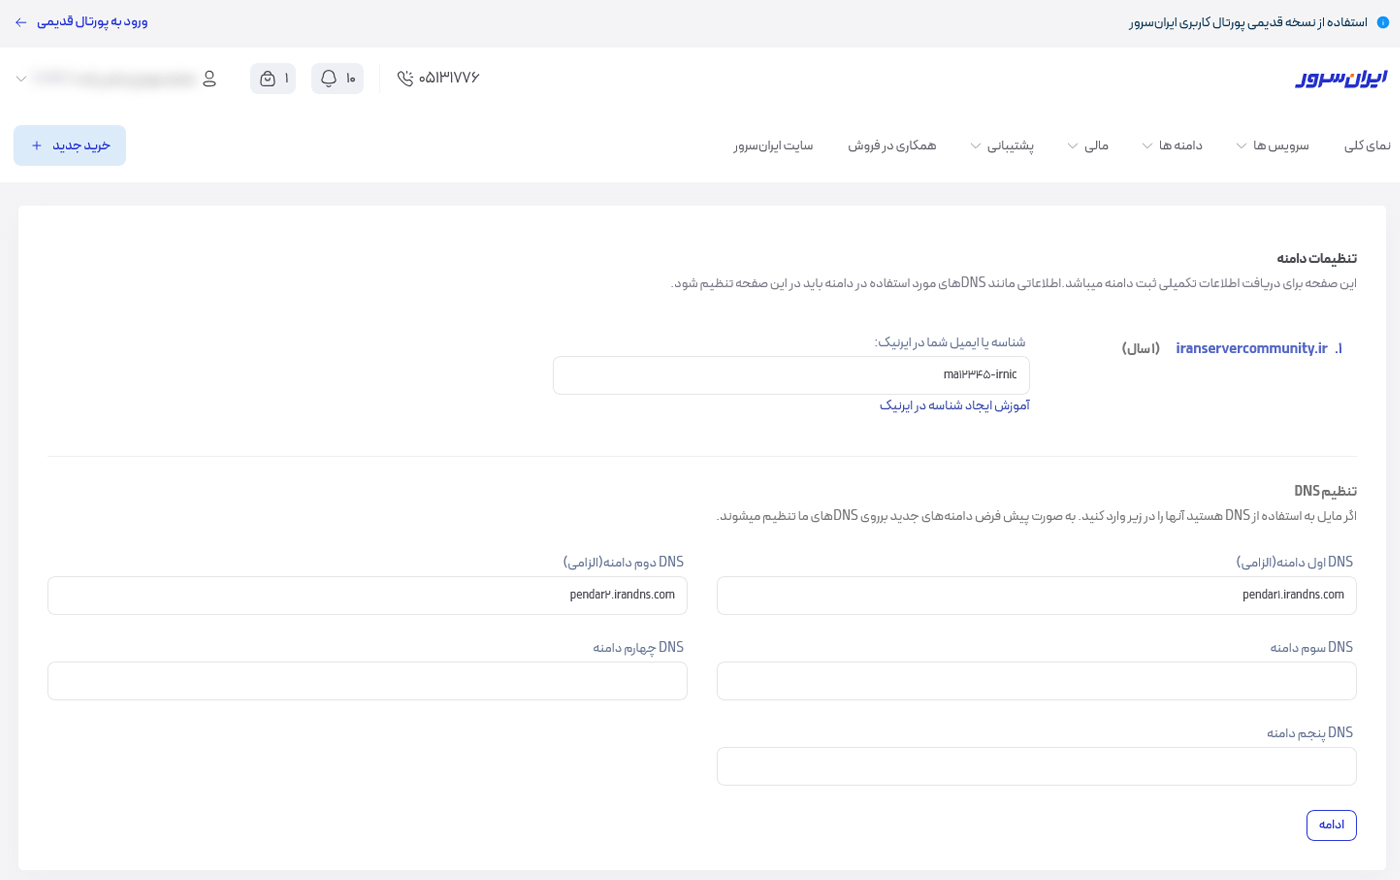Image resolution: width=1400 pixels, height=880 pixels.
Task: Expand the user account chevron
Action: (x=21, y=78)
